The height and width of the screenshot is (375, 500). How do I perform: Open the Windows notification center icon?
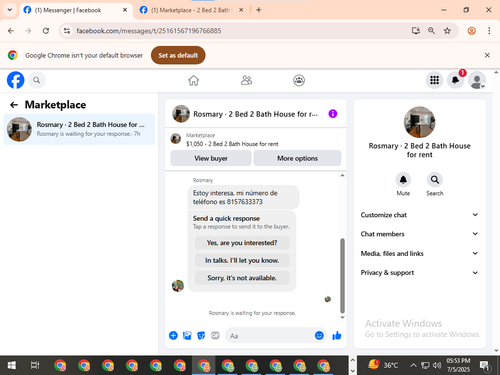point(484,366)
